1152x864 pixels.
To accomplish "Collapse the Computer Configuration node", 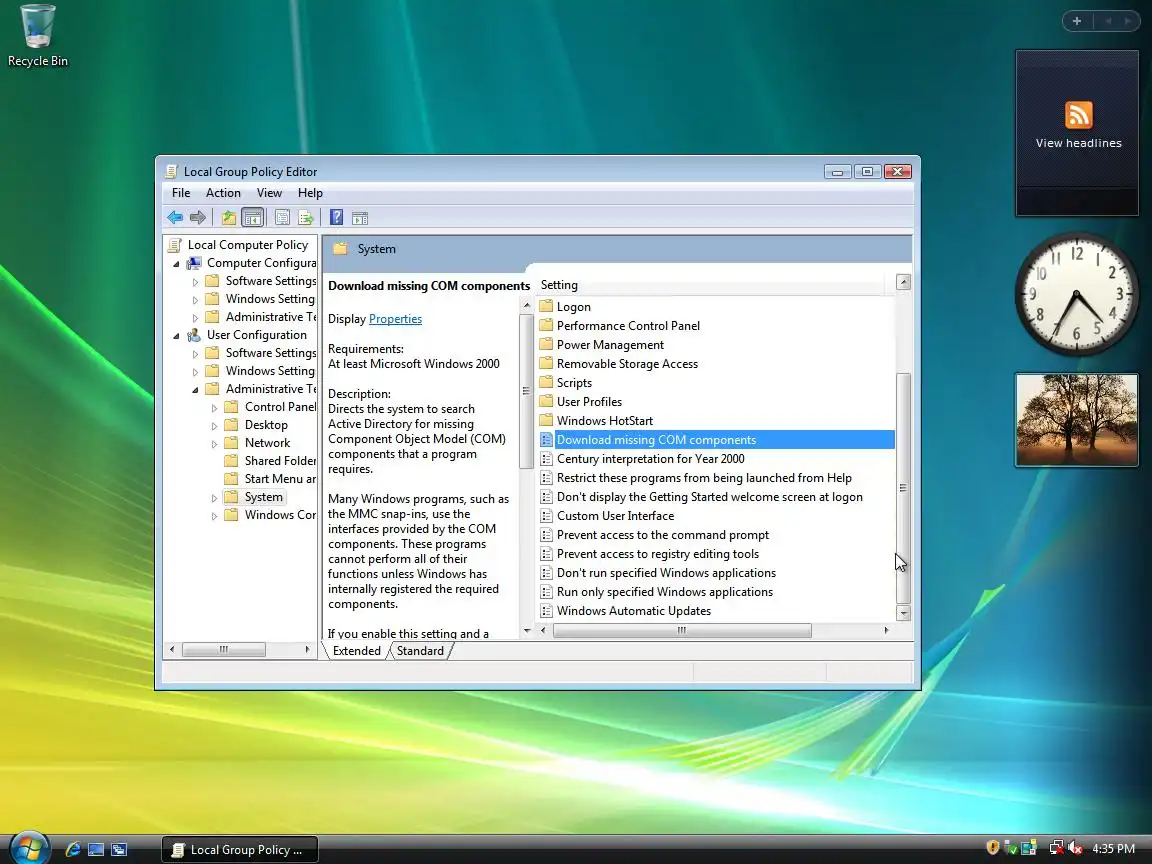I will [x=176, y=264].
